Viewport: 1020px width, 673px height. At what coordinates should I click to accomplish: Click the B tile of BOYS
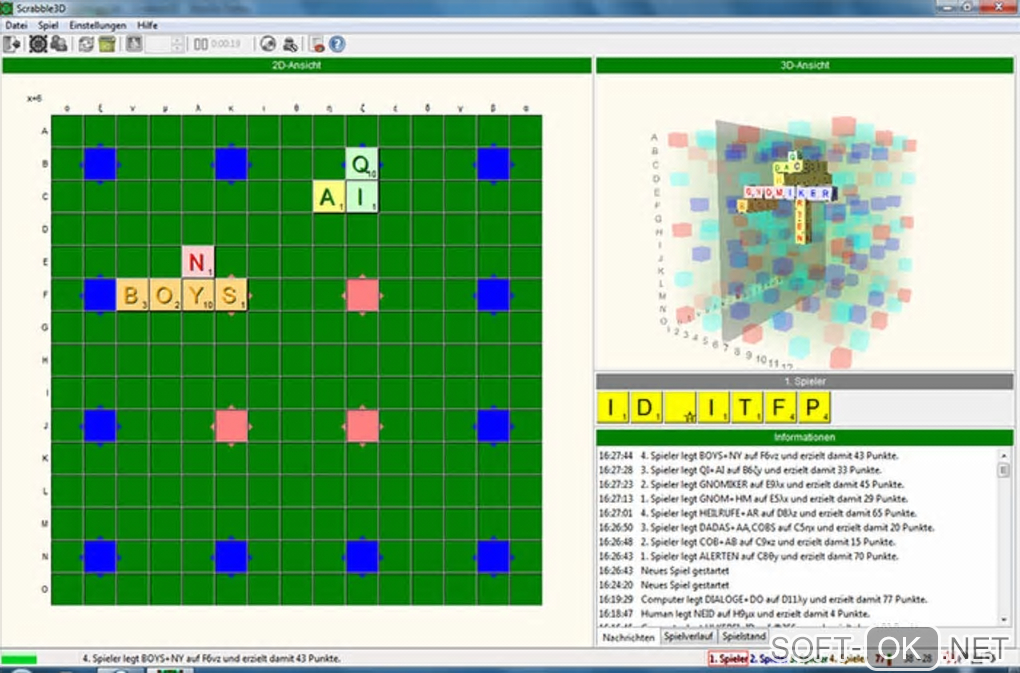[x=133, y=295]
